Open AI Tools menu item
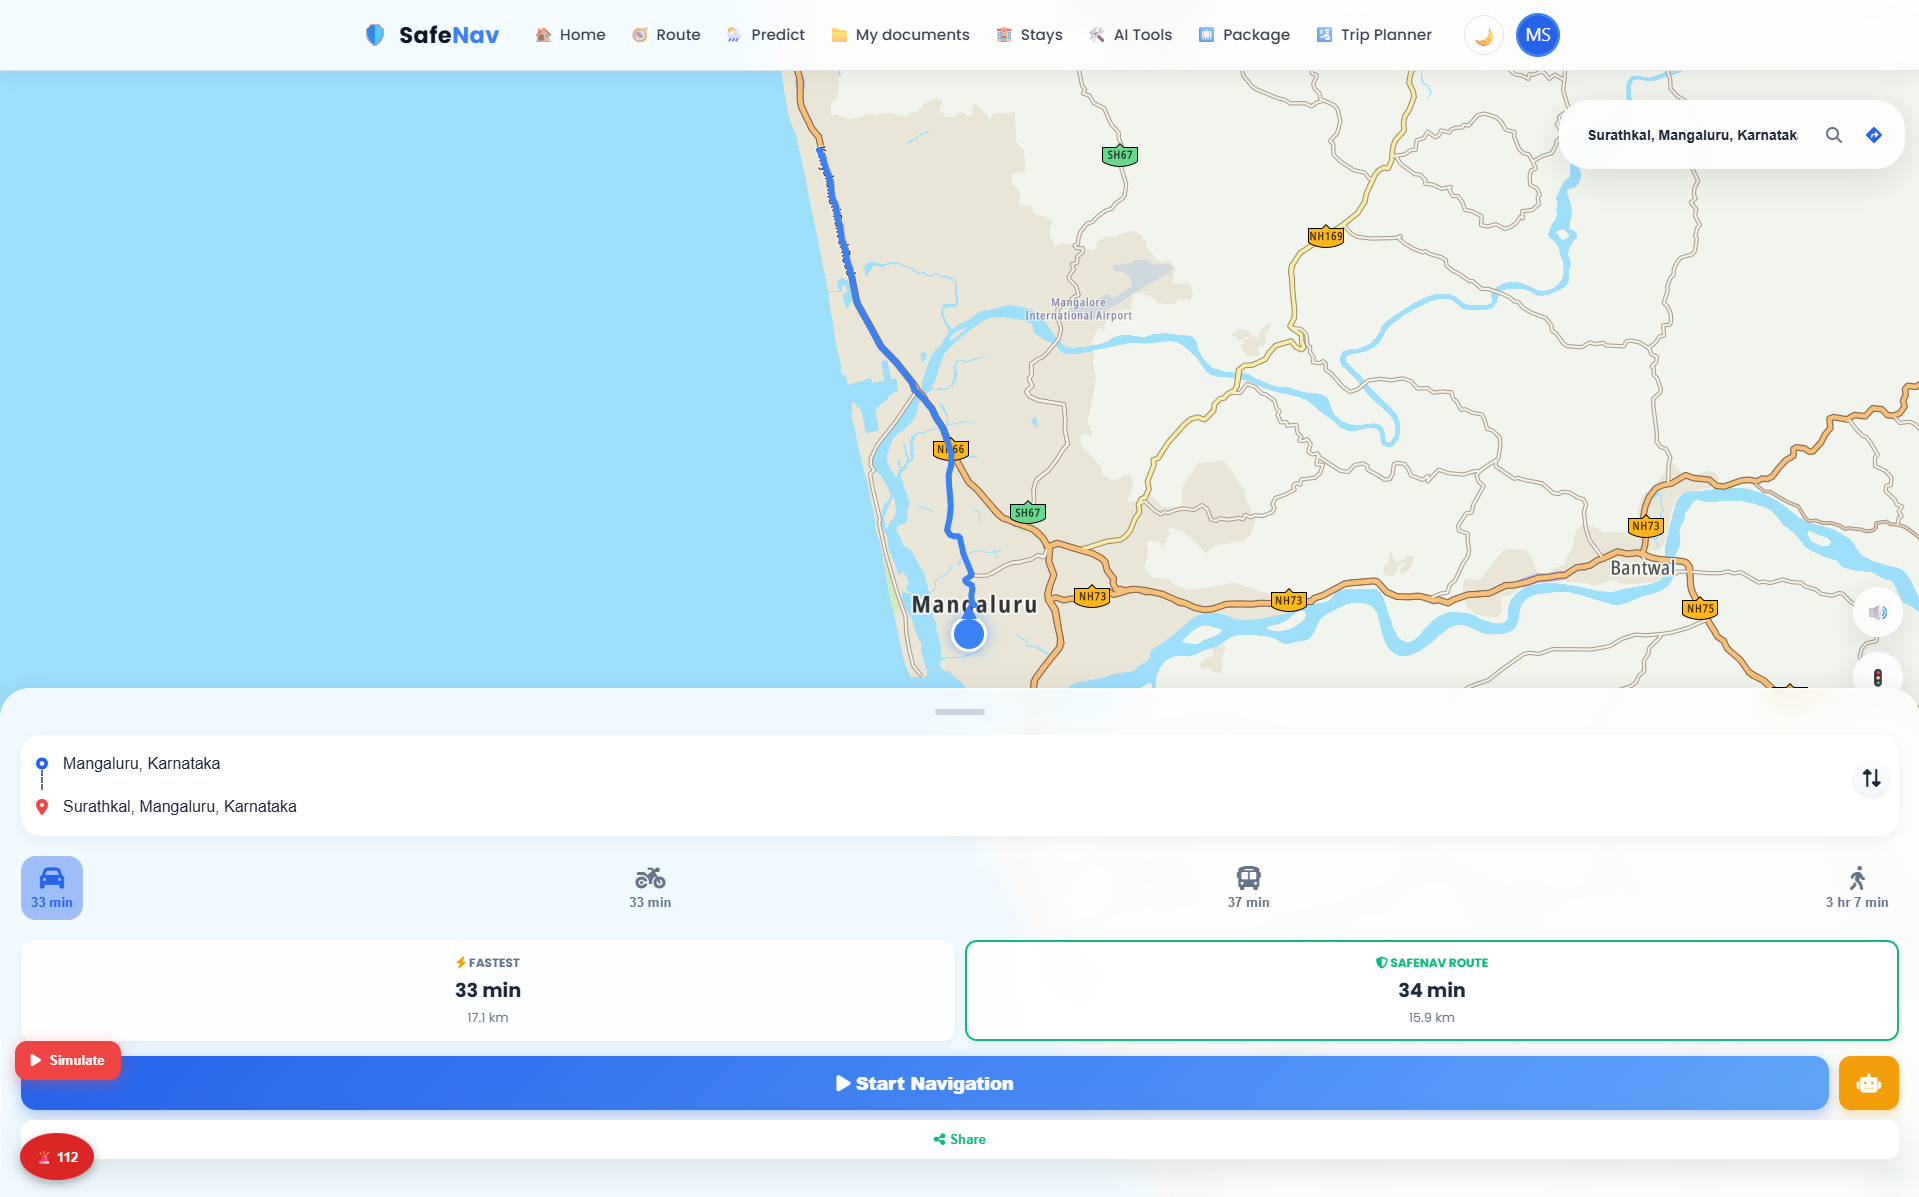The image size is (1919, 1197). pyautogui.click(x=1130, y=35)
